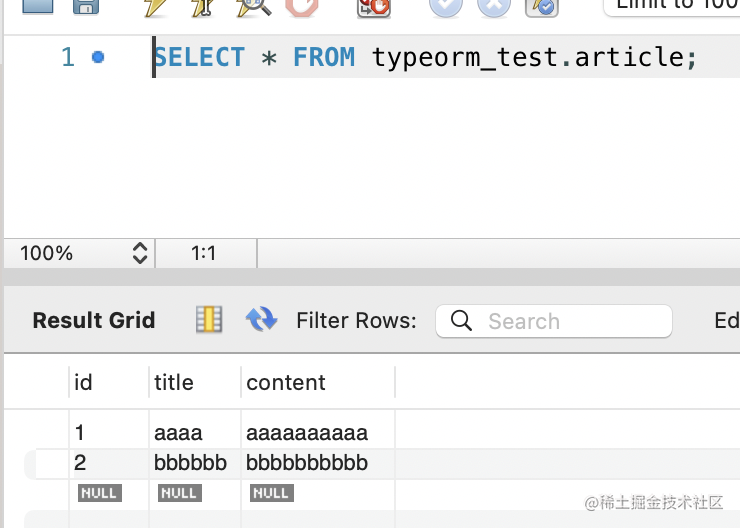Toggle the auto-commit mode icon
Viewport: 740px width, 528px height.
(541, 6)
